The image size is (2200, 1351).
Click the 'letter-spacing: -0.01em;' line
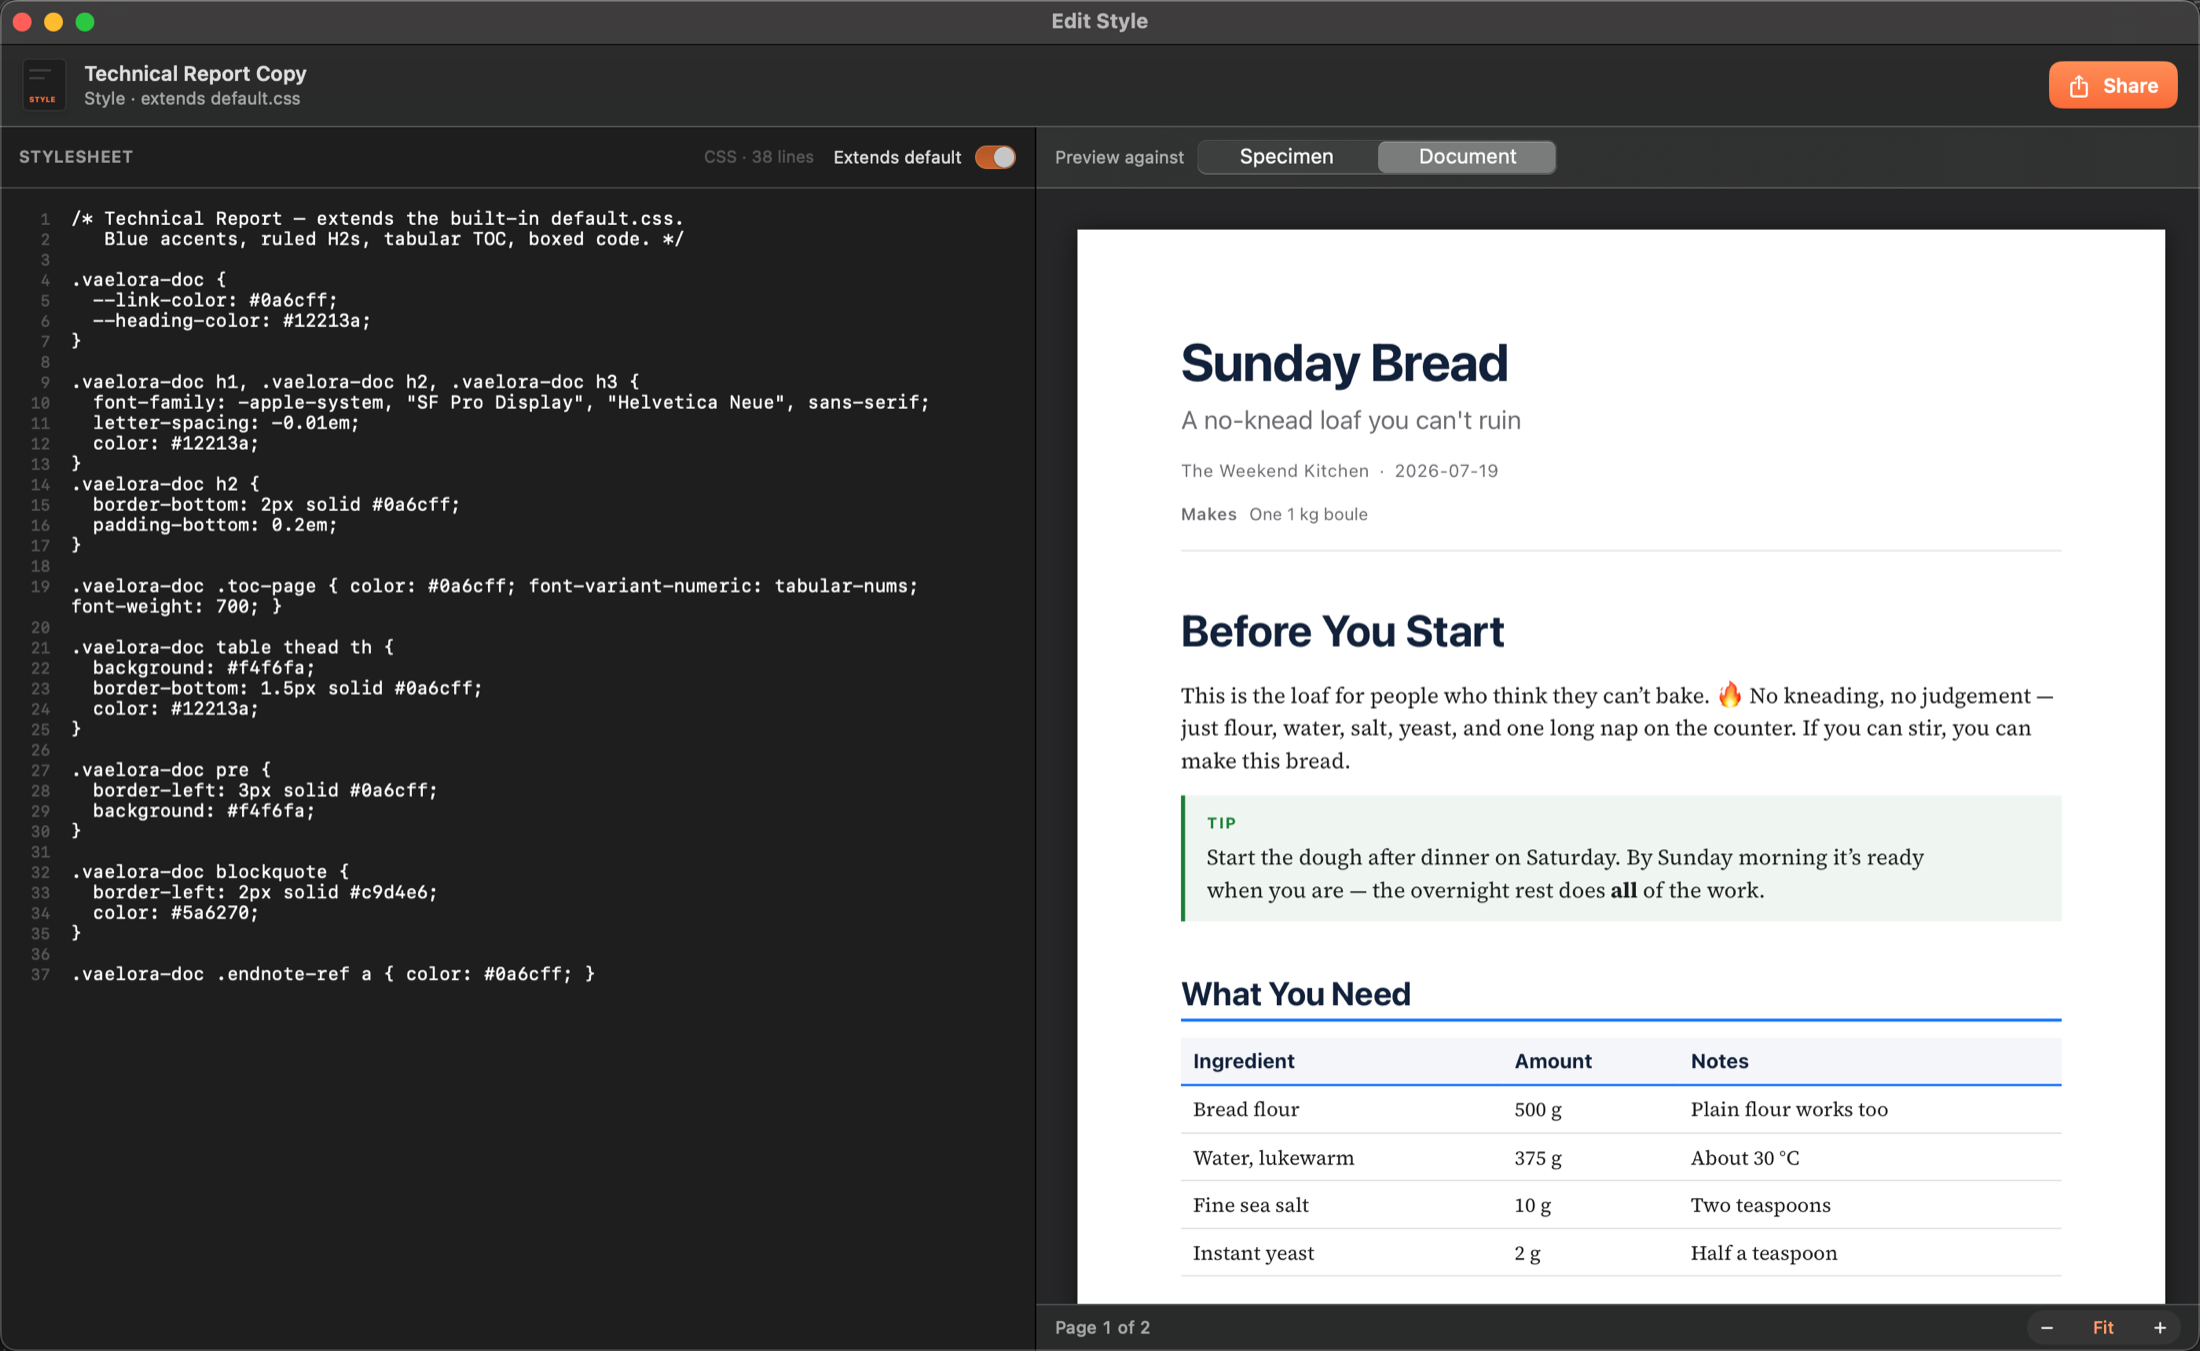click(x=226, y=422)
